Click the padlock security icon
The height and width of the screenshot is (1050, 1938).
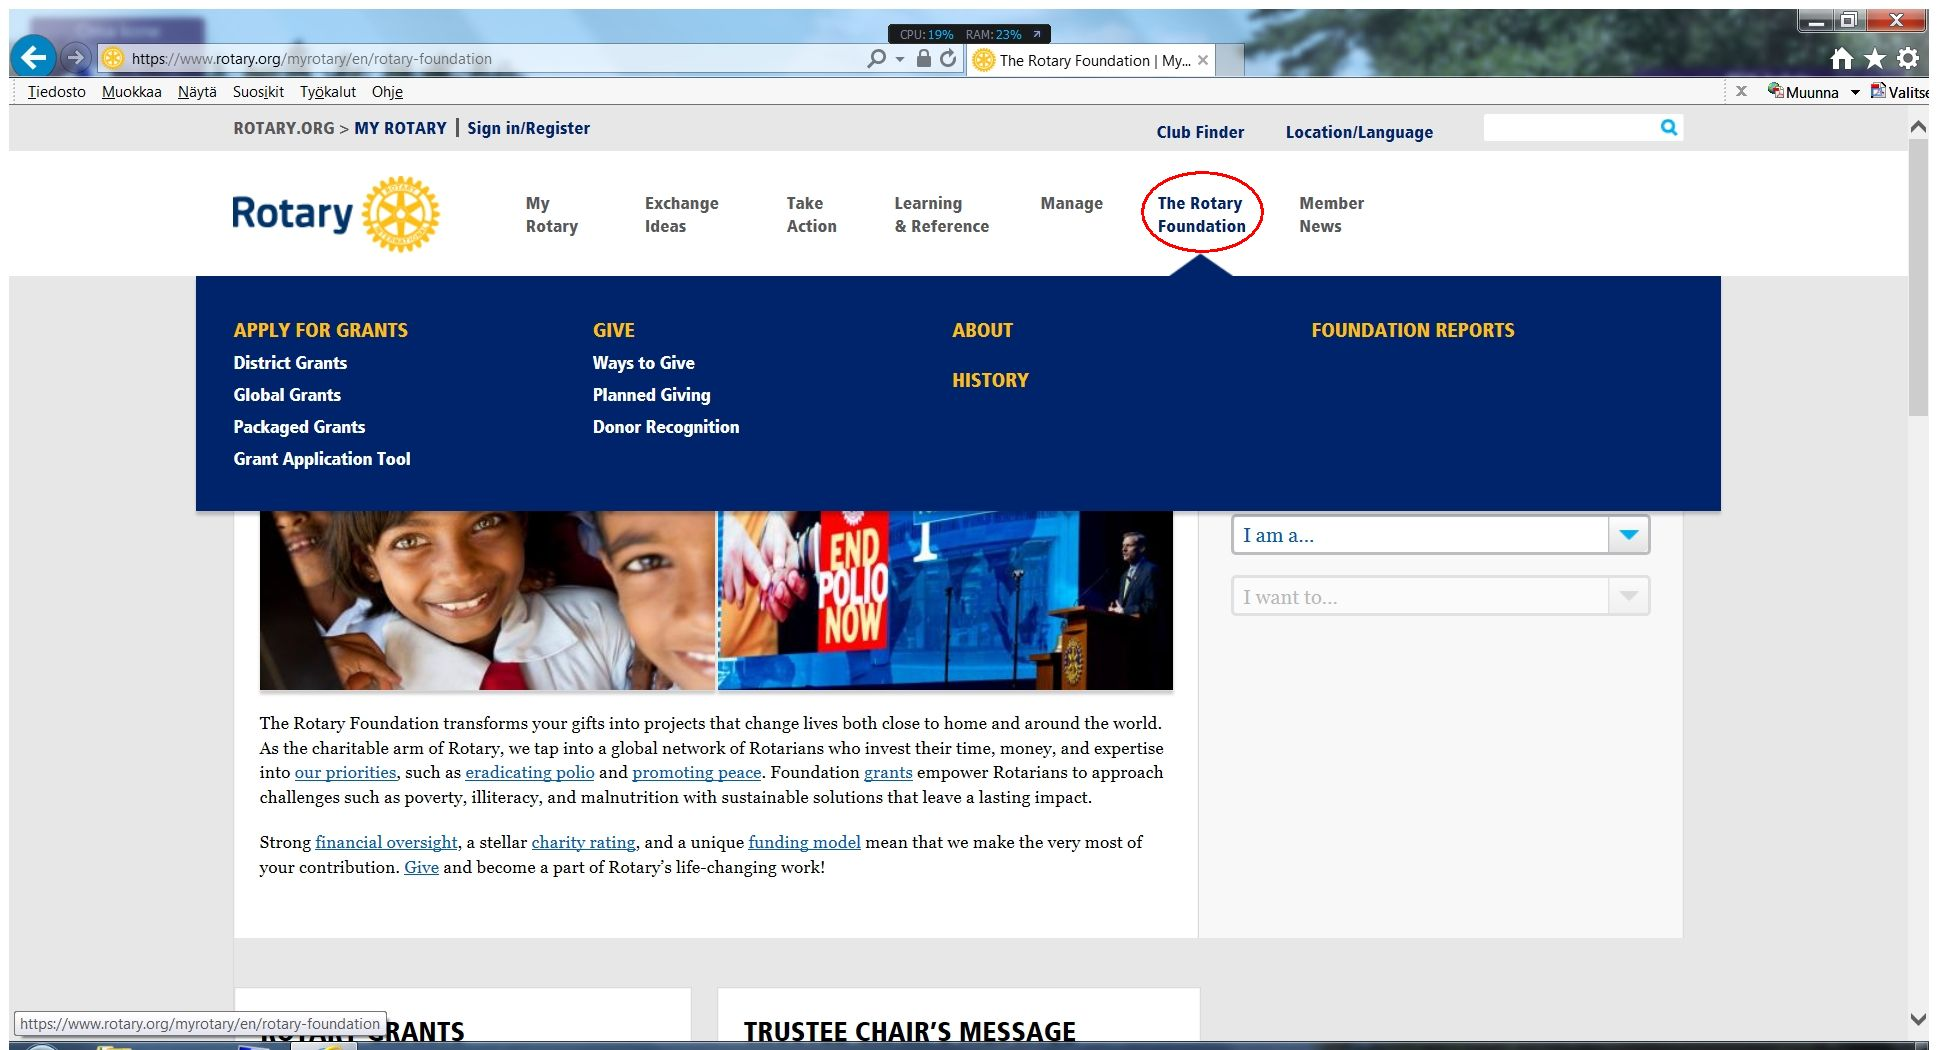coord(924,59)
